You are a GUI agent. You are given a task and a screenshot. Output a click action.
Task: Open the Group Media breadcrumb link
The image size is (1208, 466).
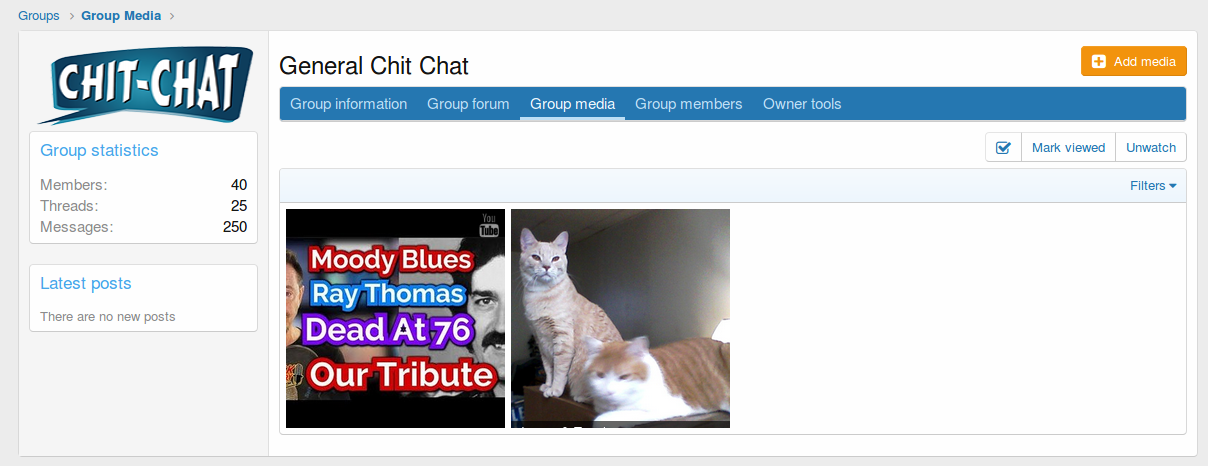pyautogui.click(x=121, y=16)
